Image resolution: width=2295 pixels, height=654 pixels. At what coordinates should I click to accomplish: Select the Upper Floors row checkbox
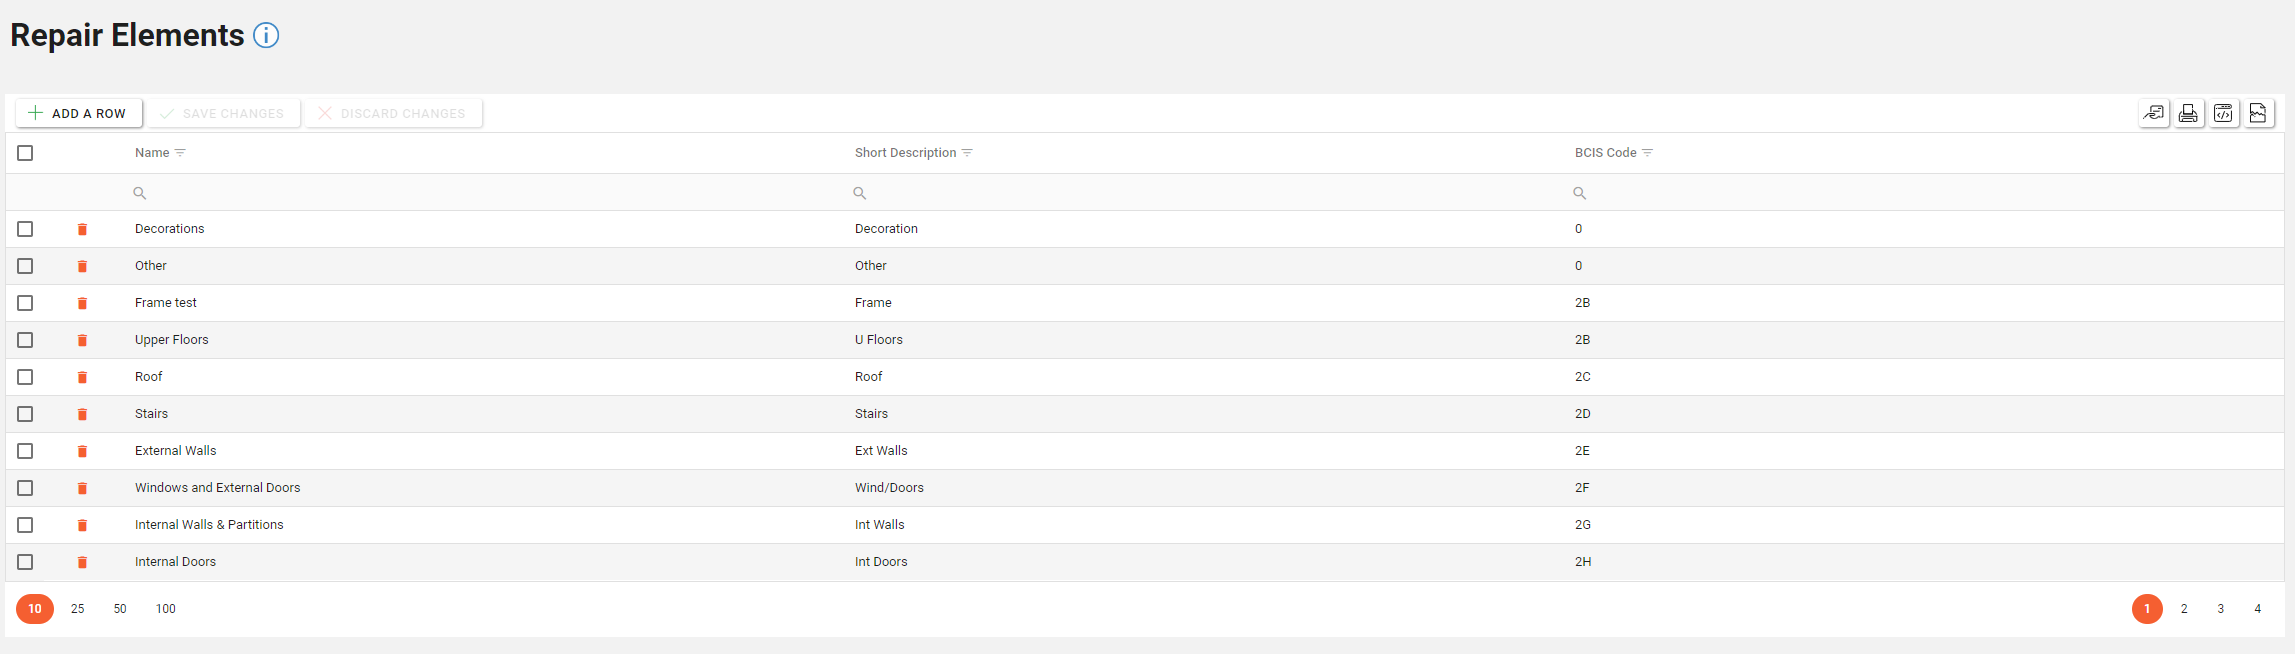pos(25,340)
